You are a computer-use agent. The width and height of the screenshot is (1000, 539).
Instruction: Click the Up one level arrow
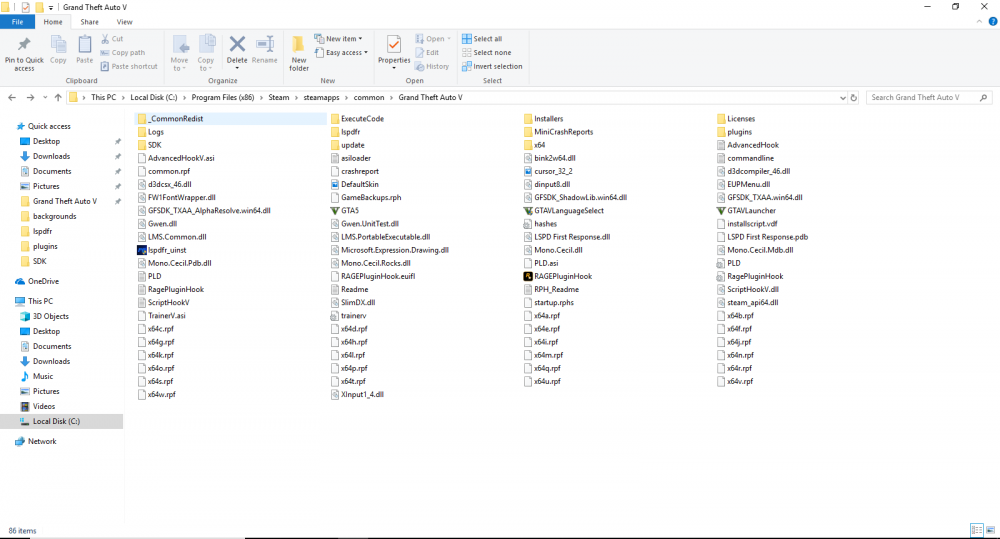point(58,98)
